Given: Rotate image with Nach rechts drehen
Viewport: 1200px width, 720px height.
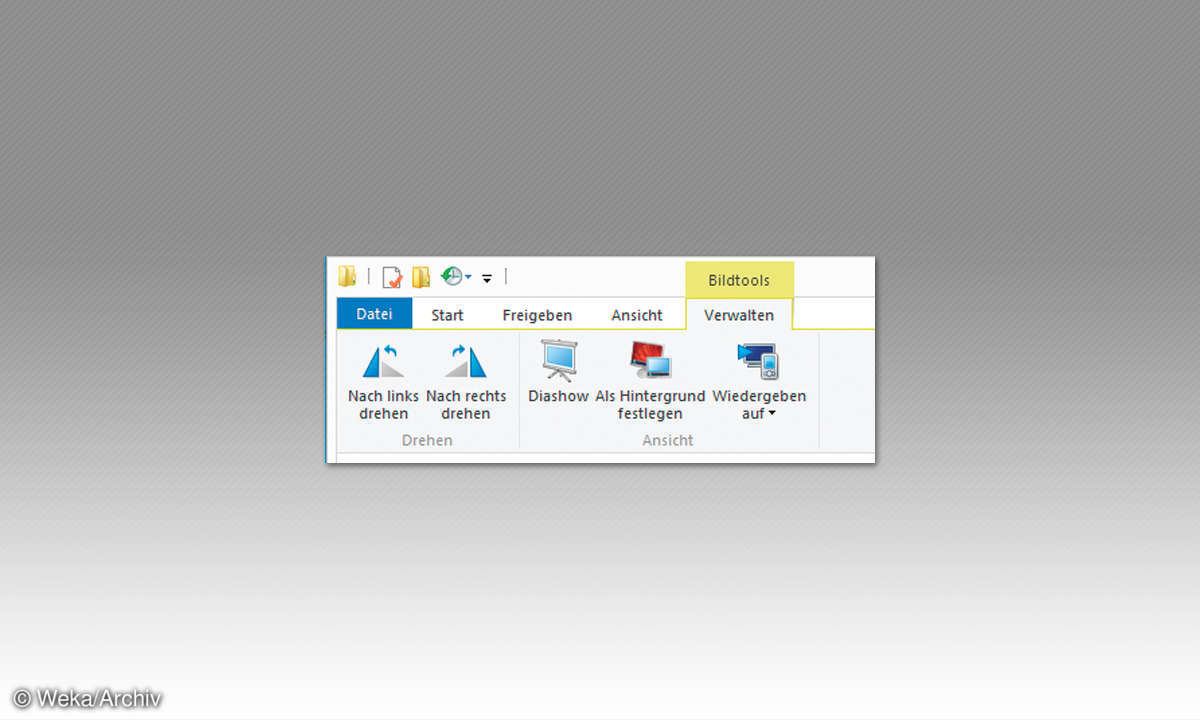Looking at the screenshot, I should click(x=466, y=381).
